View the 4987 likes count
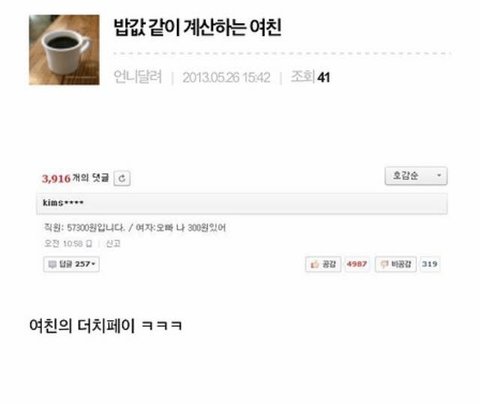 [x=357, y=264]
